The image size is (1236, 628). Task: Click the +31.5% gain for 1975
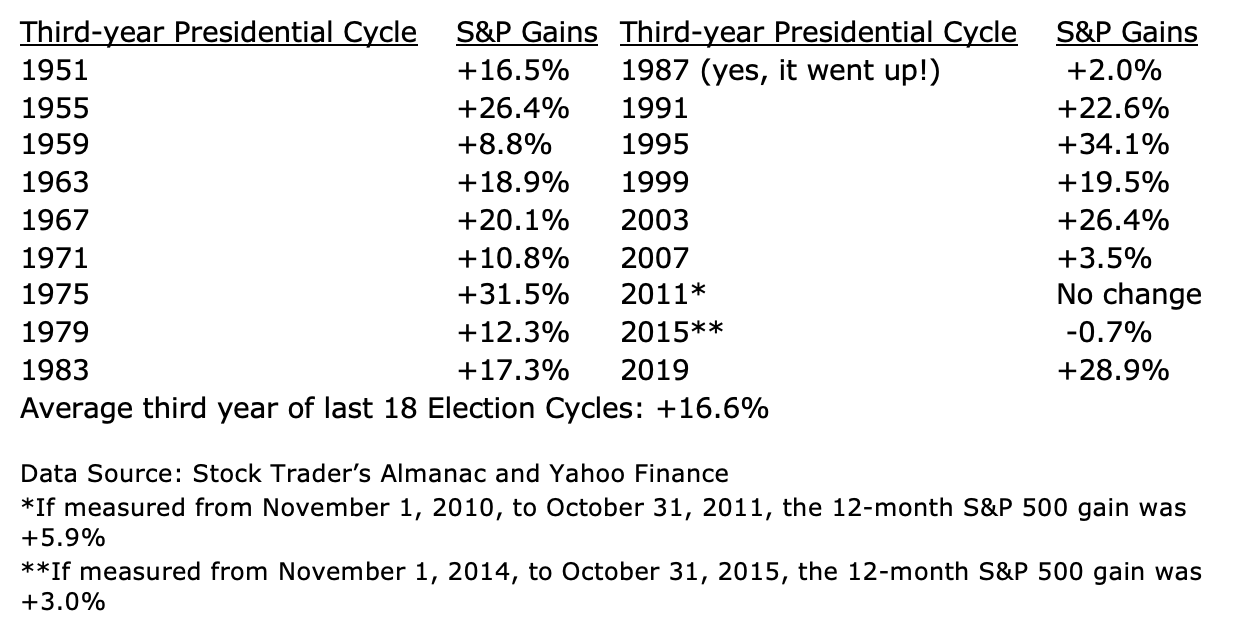coord(512,295)
